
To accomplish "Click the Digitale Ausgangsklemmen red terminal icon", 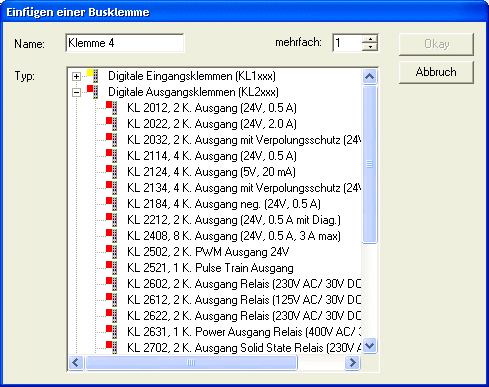I will click(x=93, y=92).
